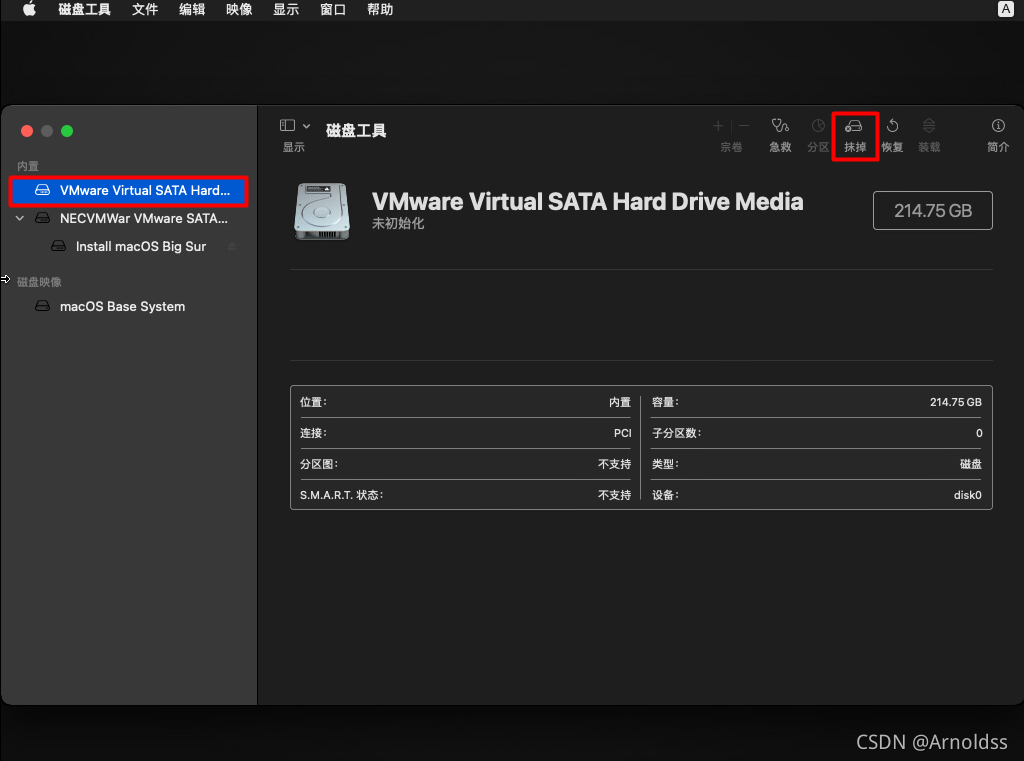Viewport: 1024px width, 761px height.
Task: Open the 磁盘工具 application menu
Action: [x=84, y=9]
